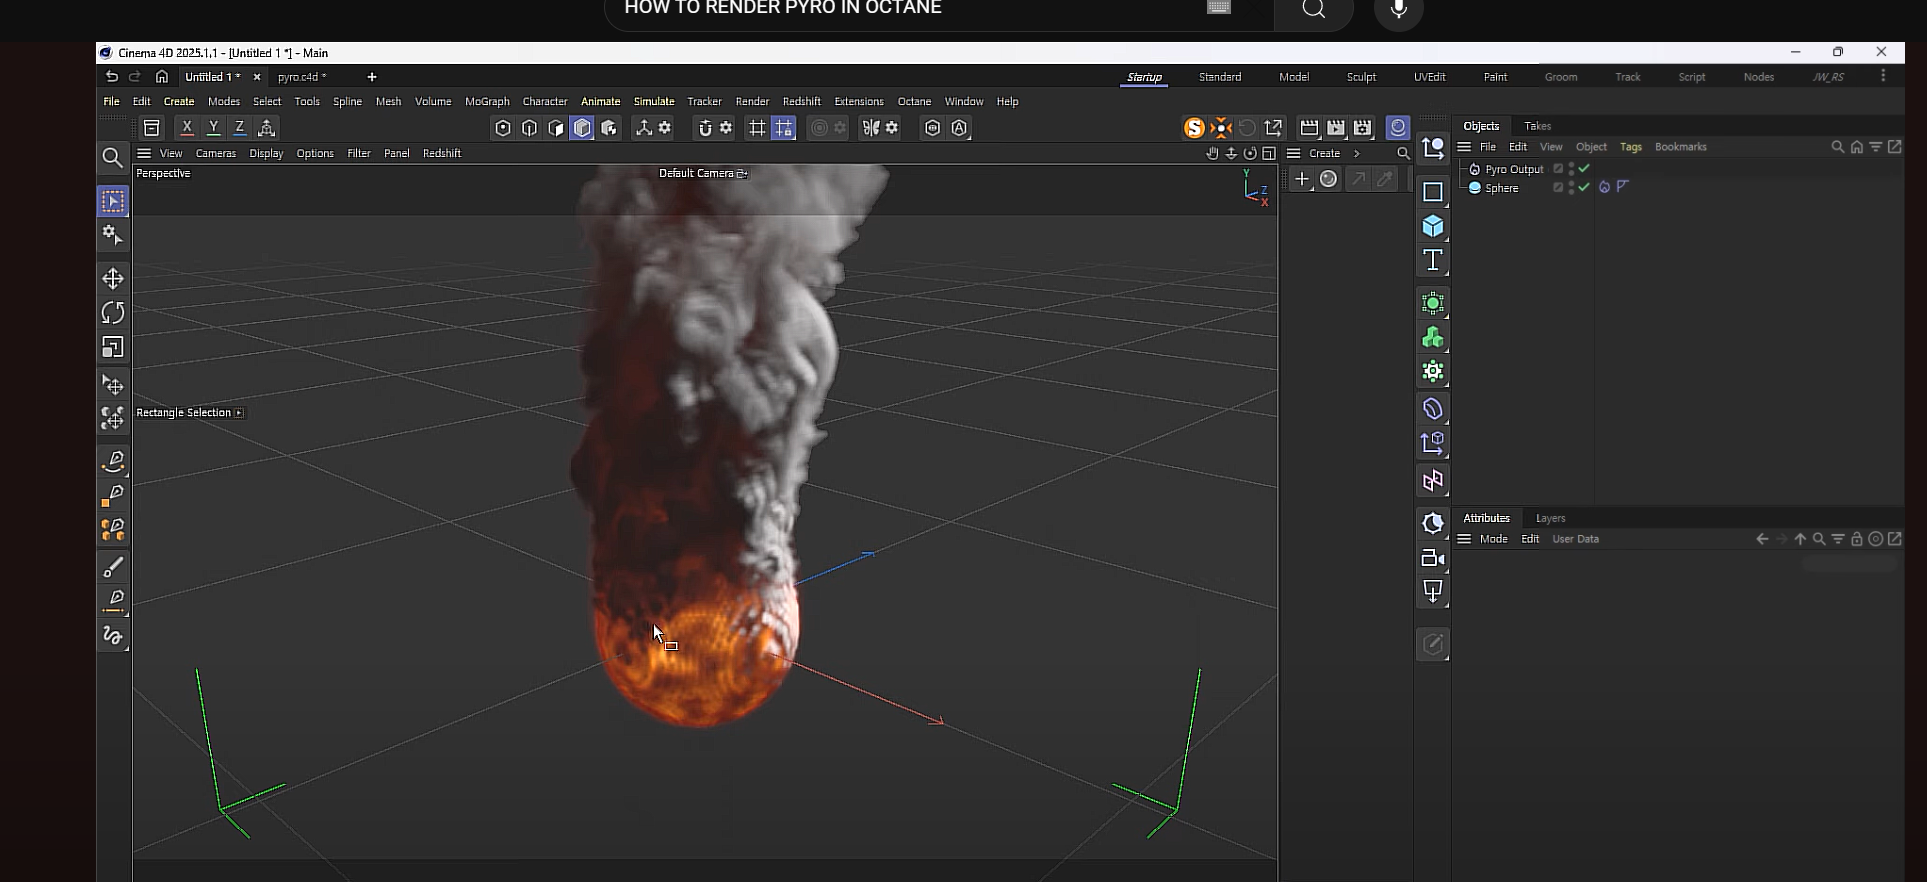Open the MoGraph cloner palette icon
The height and width of the screenshot is (882, 1927).
[x=1433, y=338]
